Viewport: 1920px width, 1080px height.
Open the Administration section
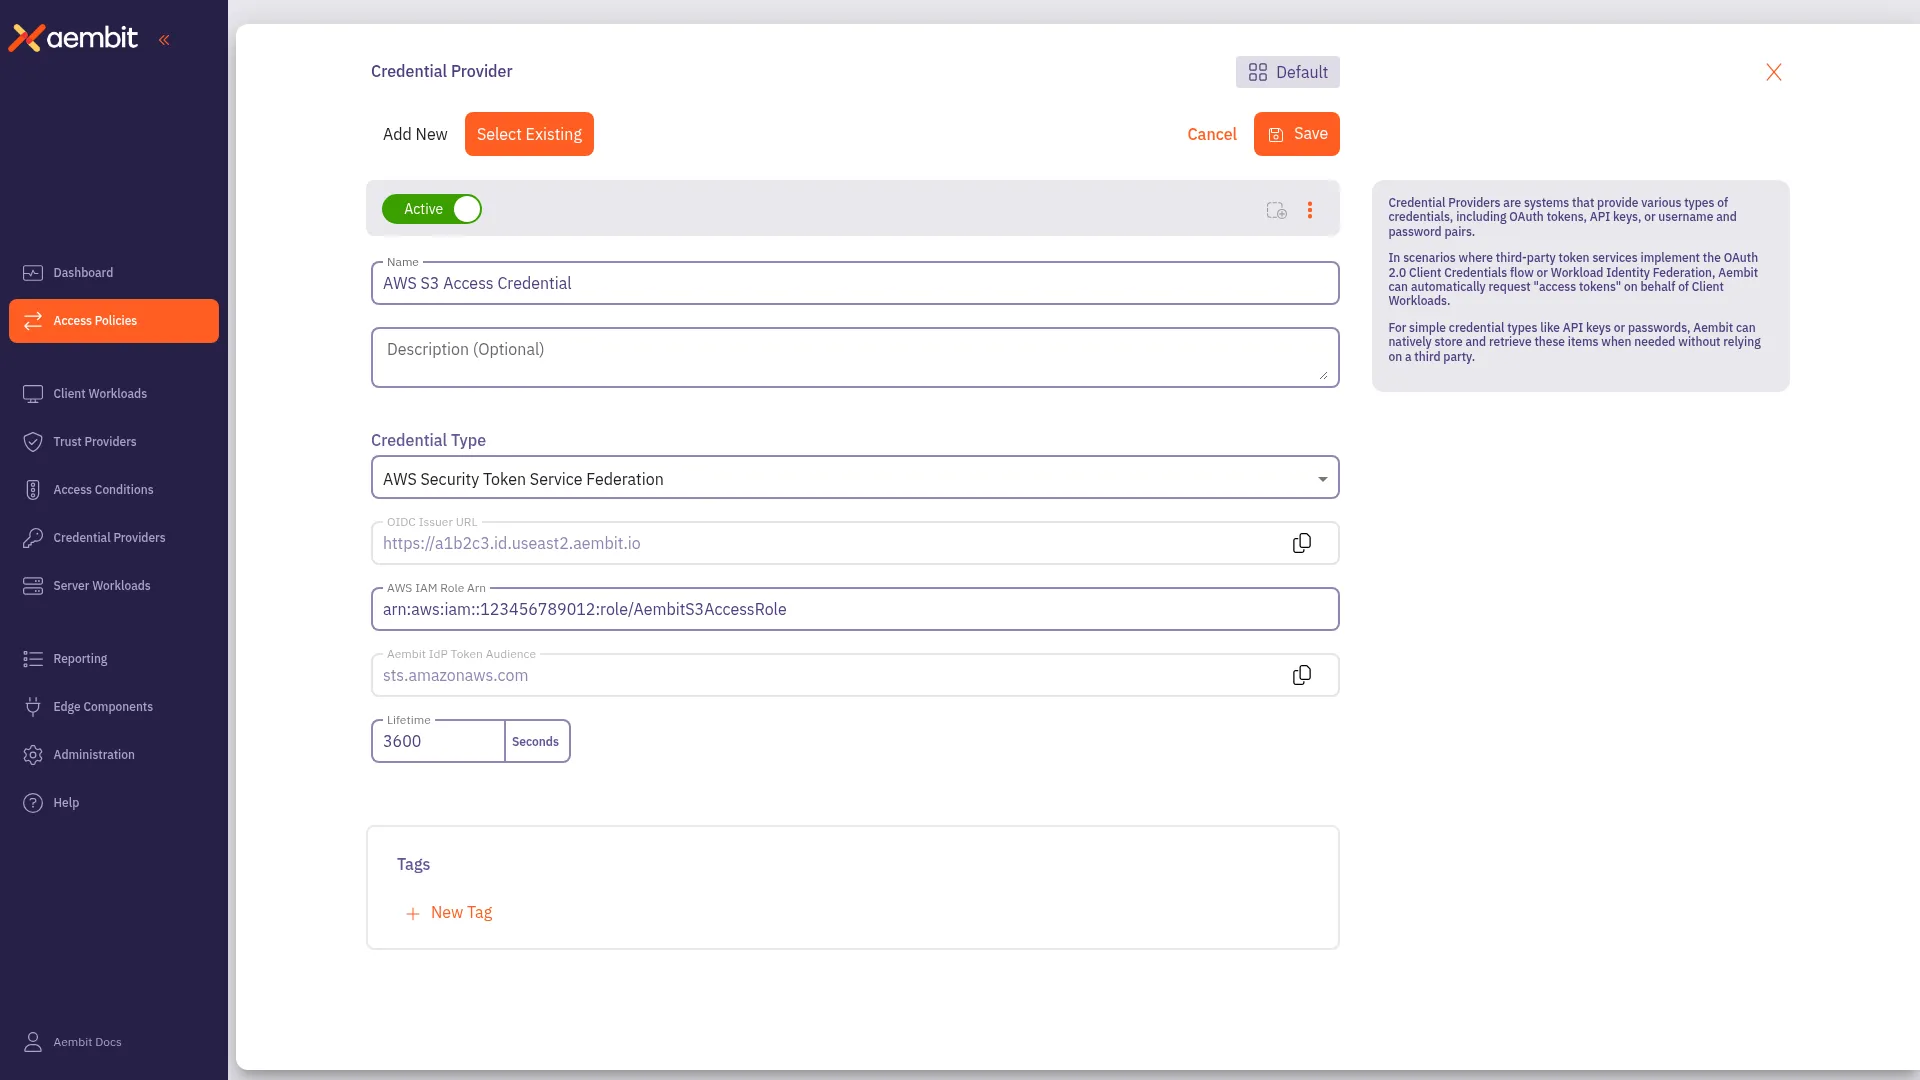click(114, 755)
